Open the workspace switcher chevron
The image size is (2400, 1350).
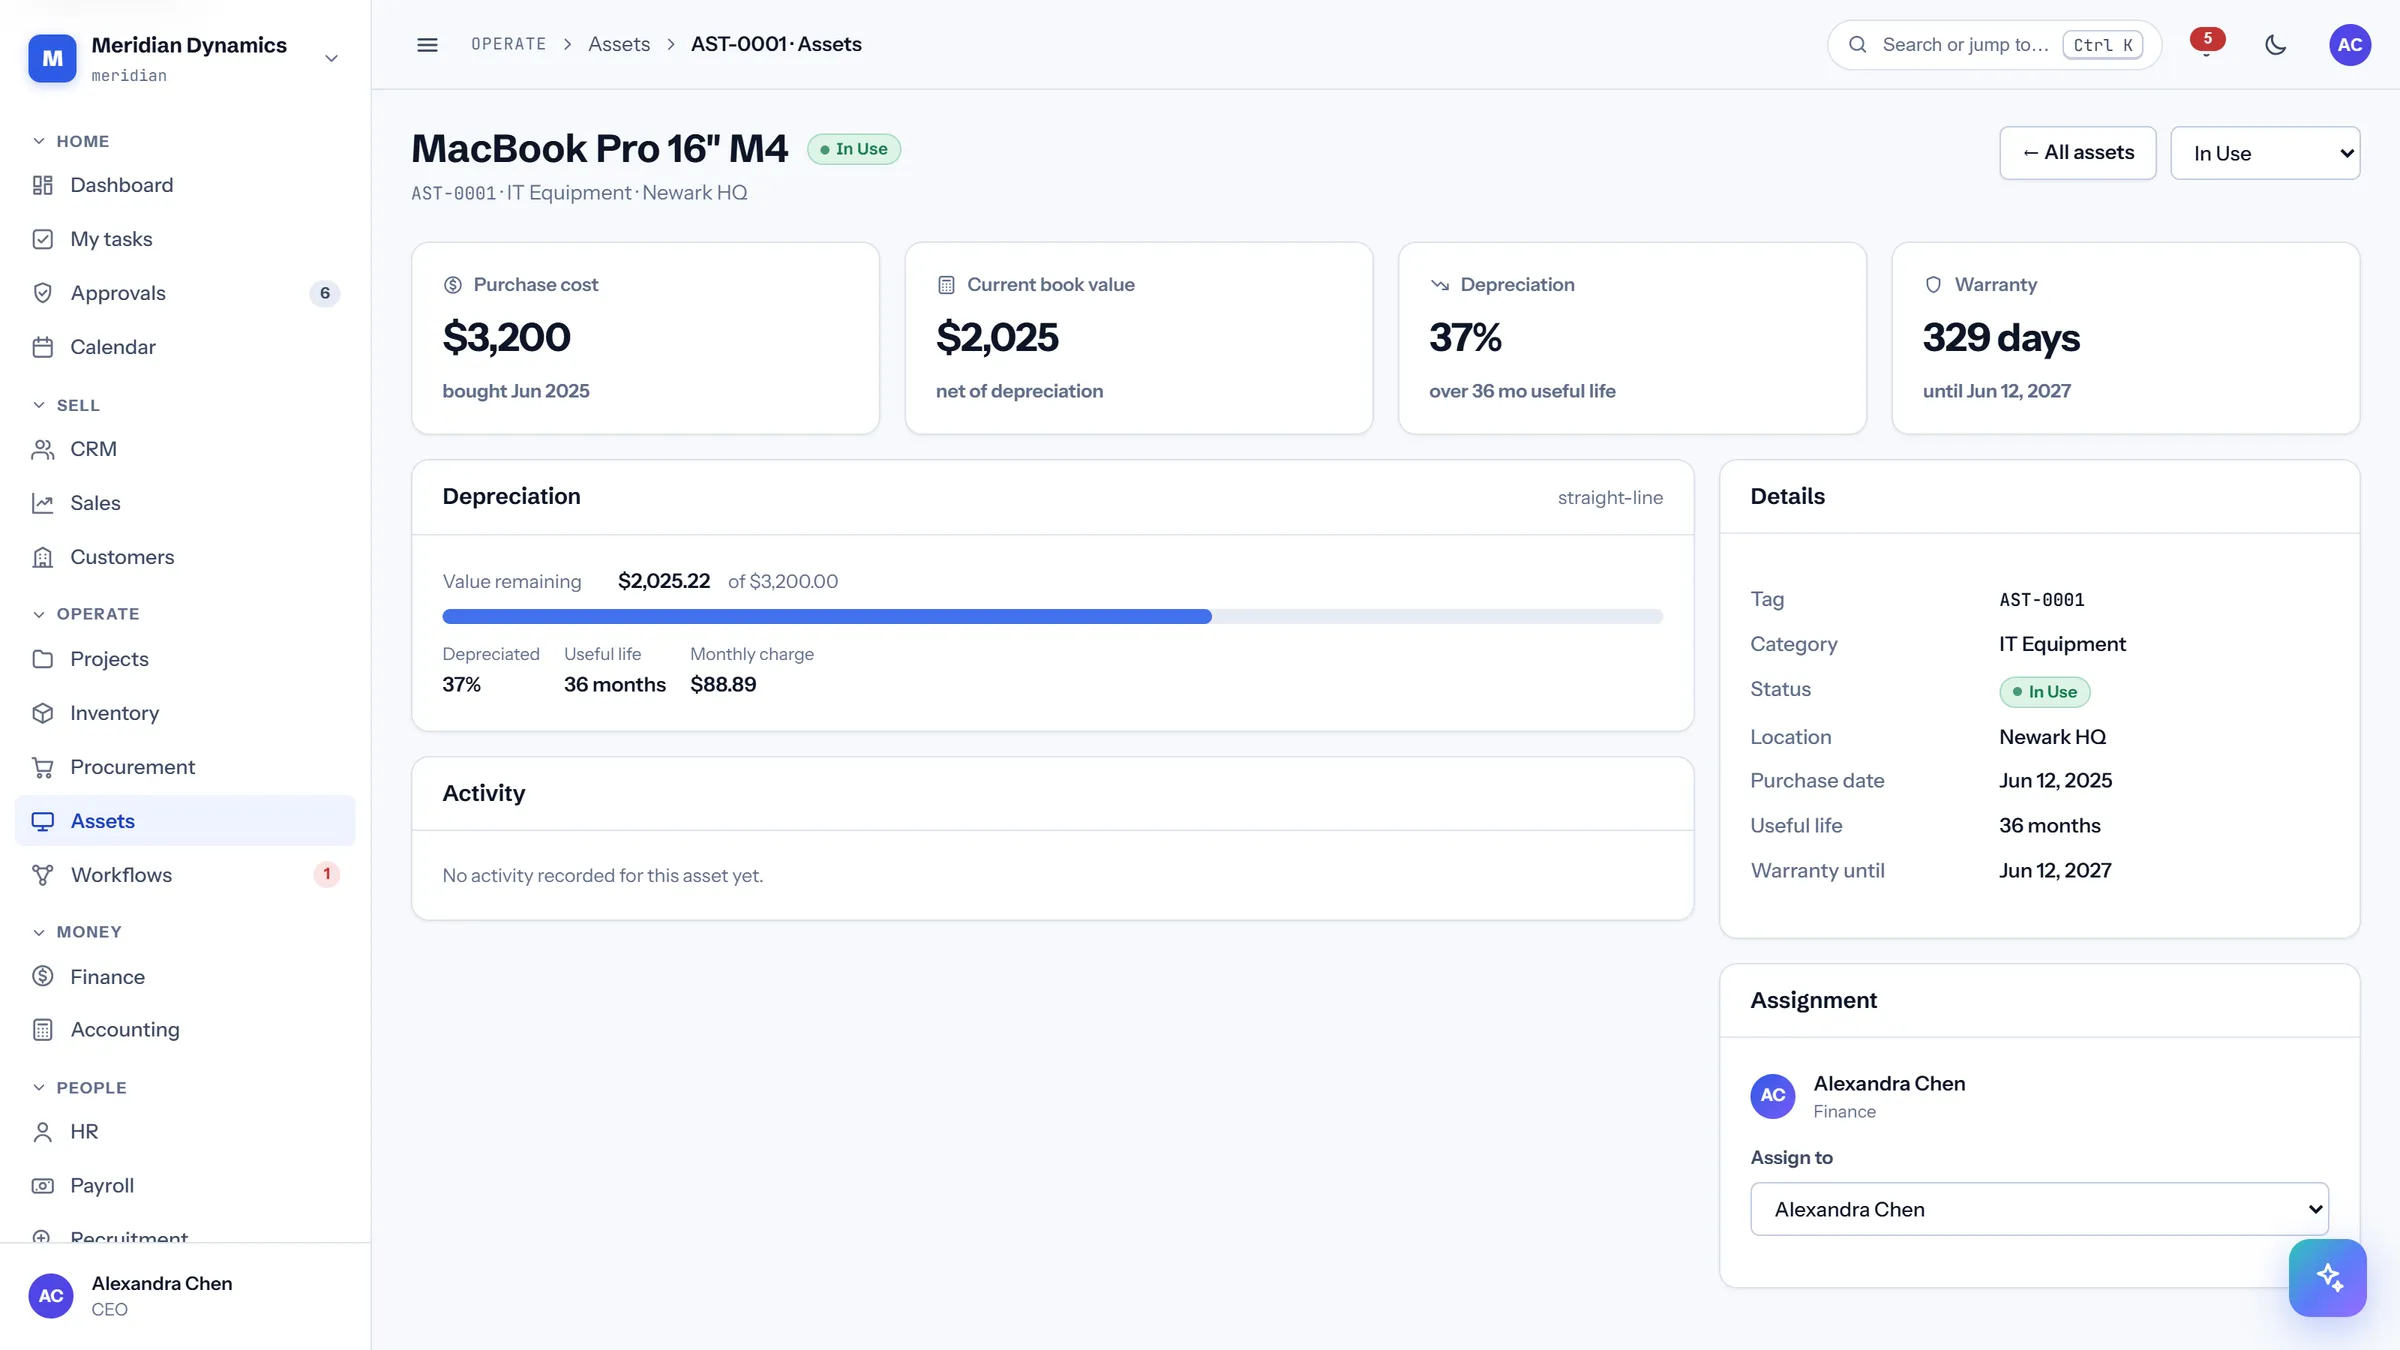coord(332,58)
